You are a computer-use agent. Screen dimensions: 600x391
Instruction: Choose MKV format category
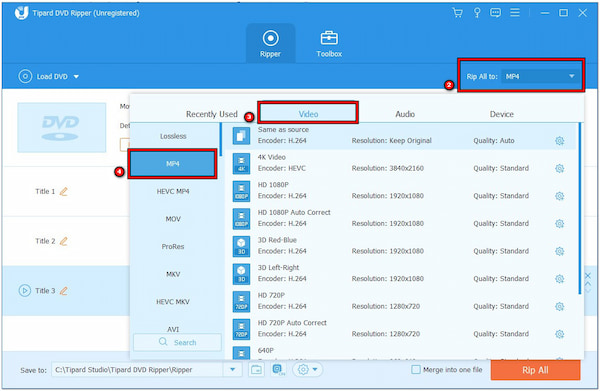click(173, 274)
